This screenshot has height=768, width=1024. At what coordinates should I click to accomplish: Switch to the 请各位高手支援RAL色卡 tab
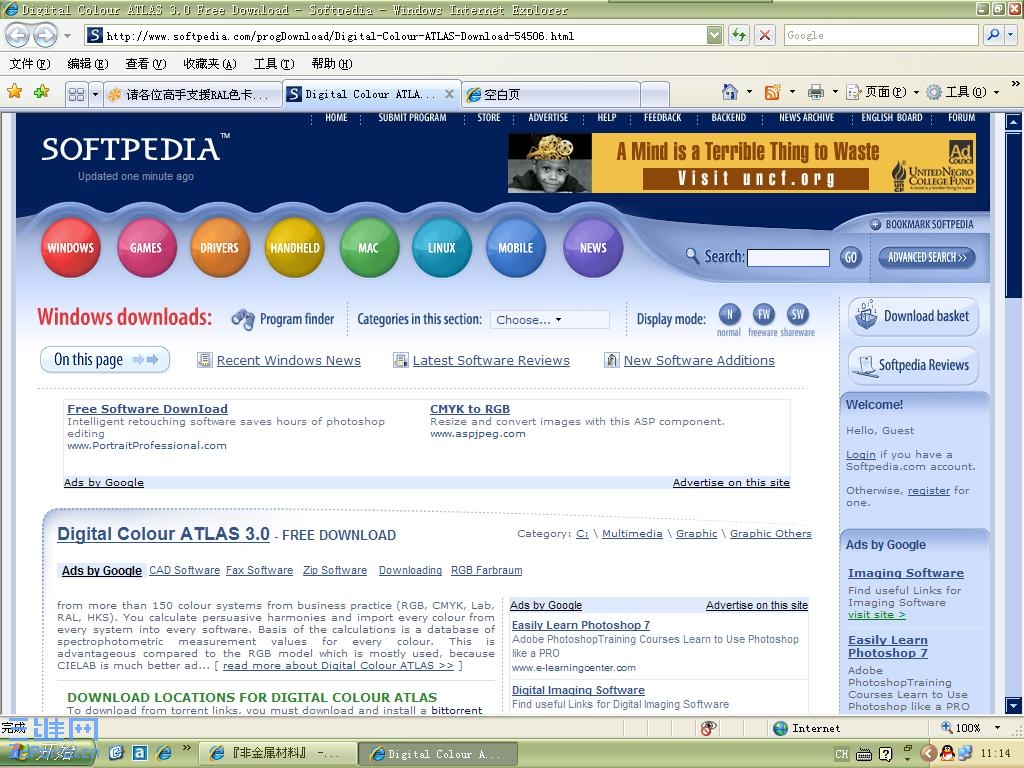[192, 95]
